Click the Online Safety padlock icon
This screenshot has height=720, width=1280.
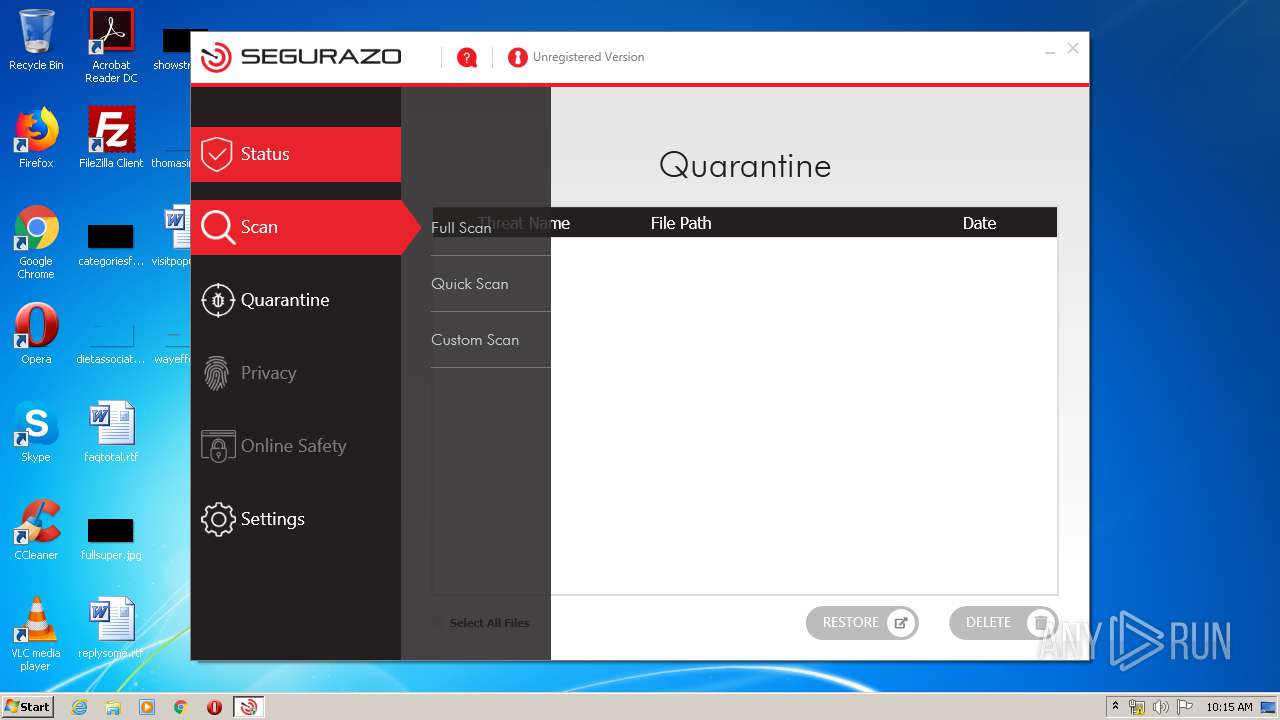[217, 446]
